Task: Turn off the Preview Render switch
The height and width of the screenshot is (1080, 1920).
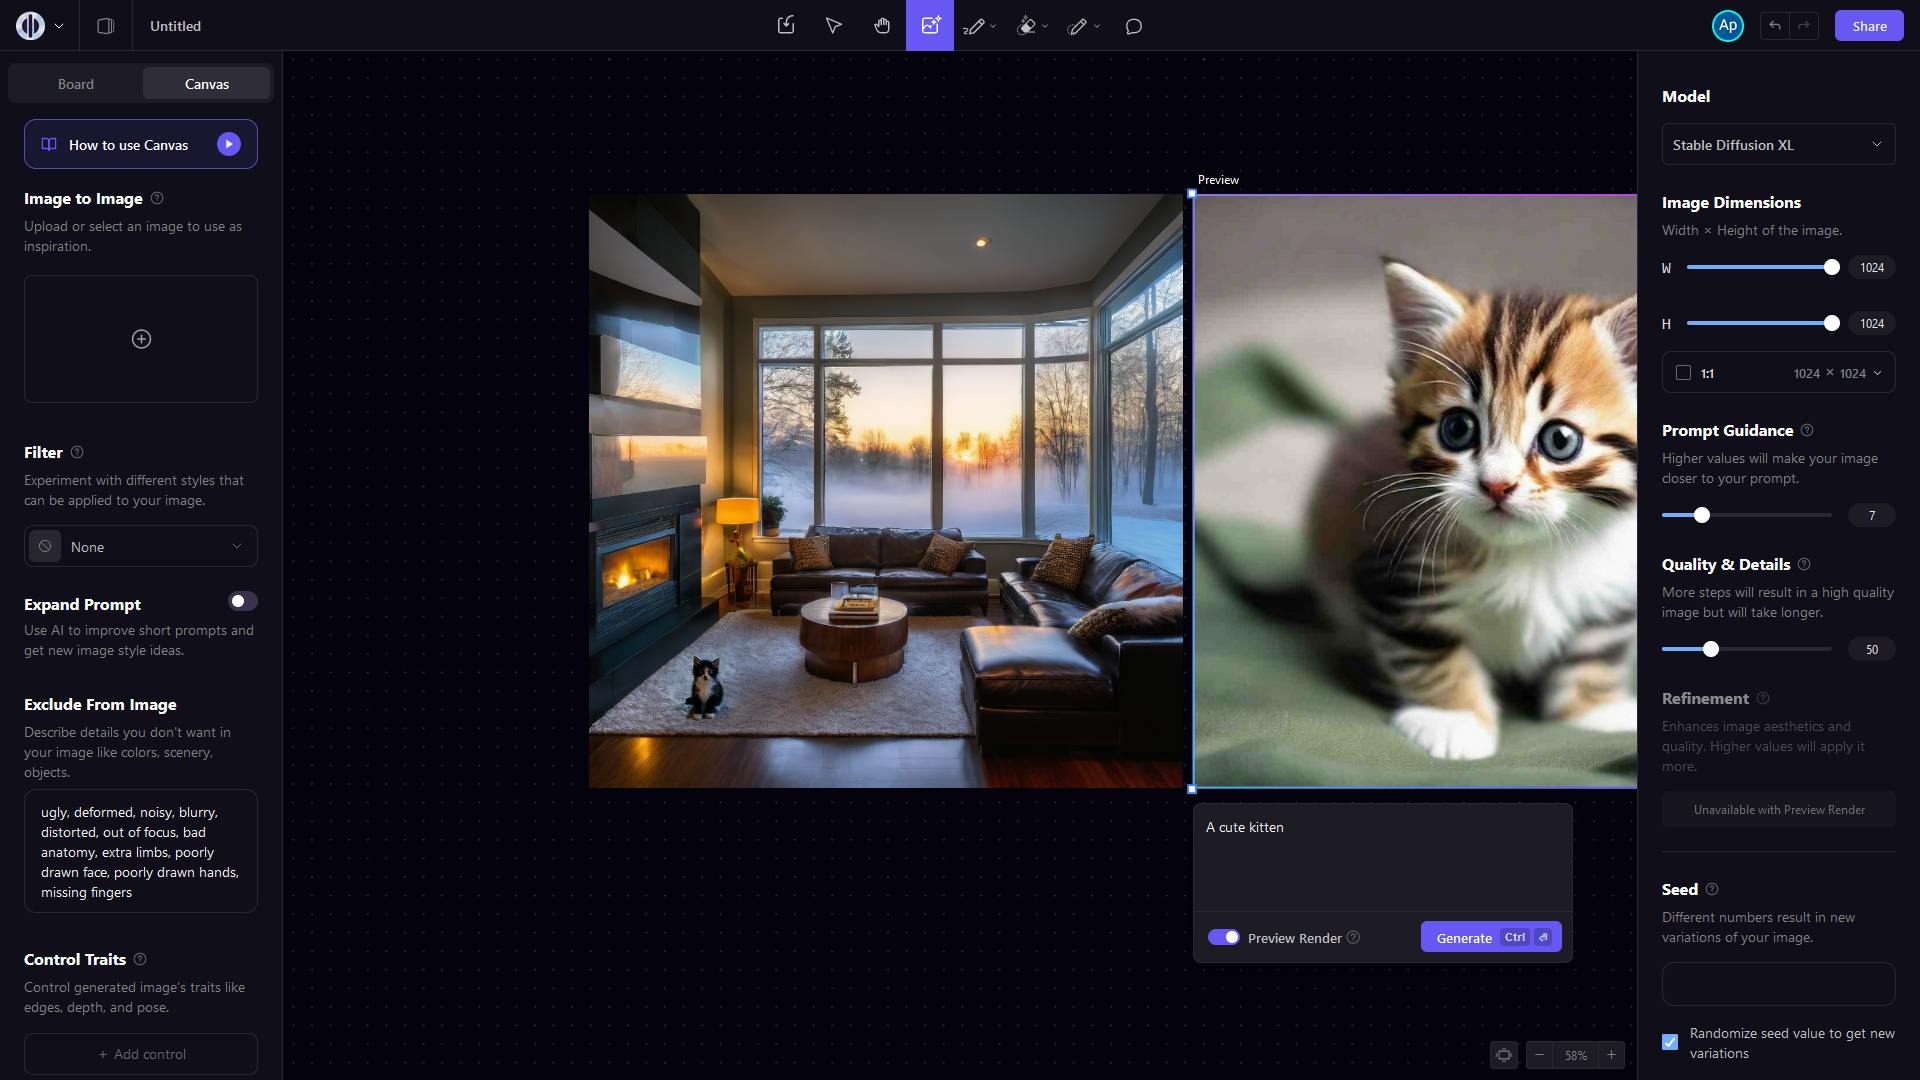Action: coord(1223,937)
